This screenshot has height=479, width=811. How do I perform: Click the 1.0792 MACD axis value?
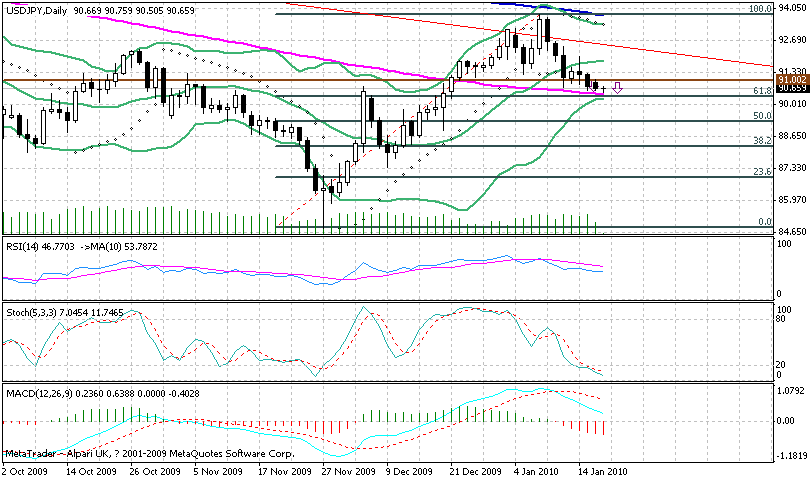click(x=791, y=391)
